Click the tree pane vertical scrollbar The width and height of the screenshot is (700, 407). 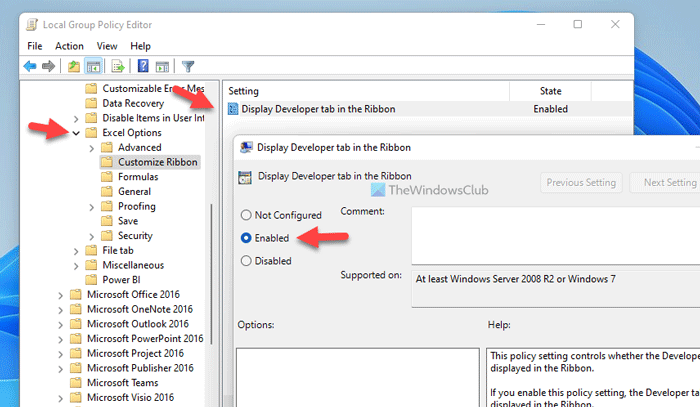[211, 273]
